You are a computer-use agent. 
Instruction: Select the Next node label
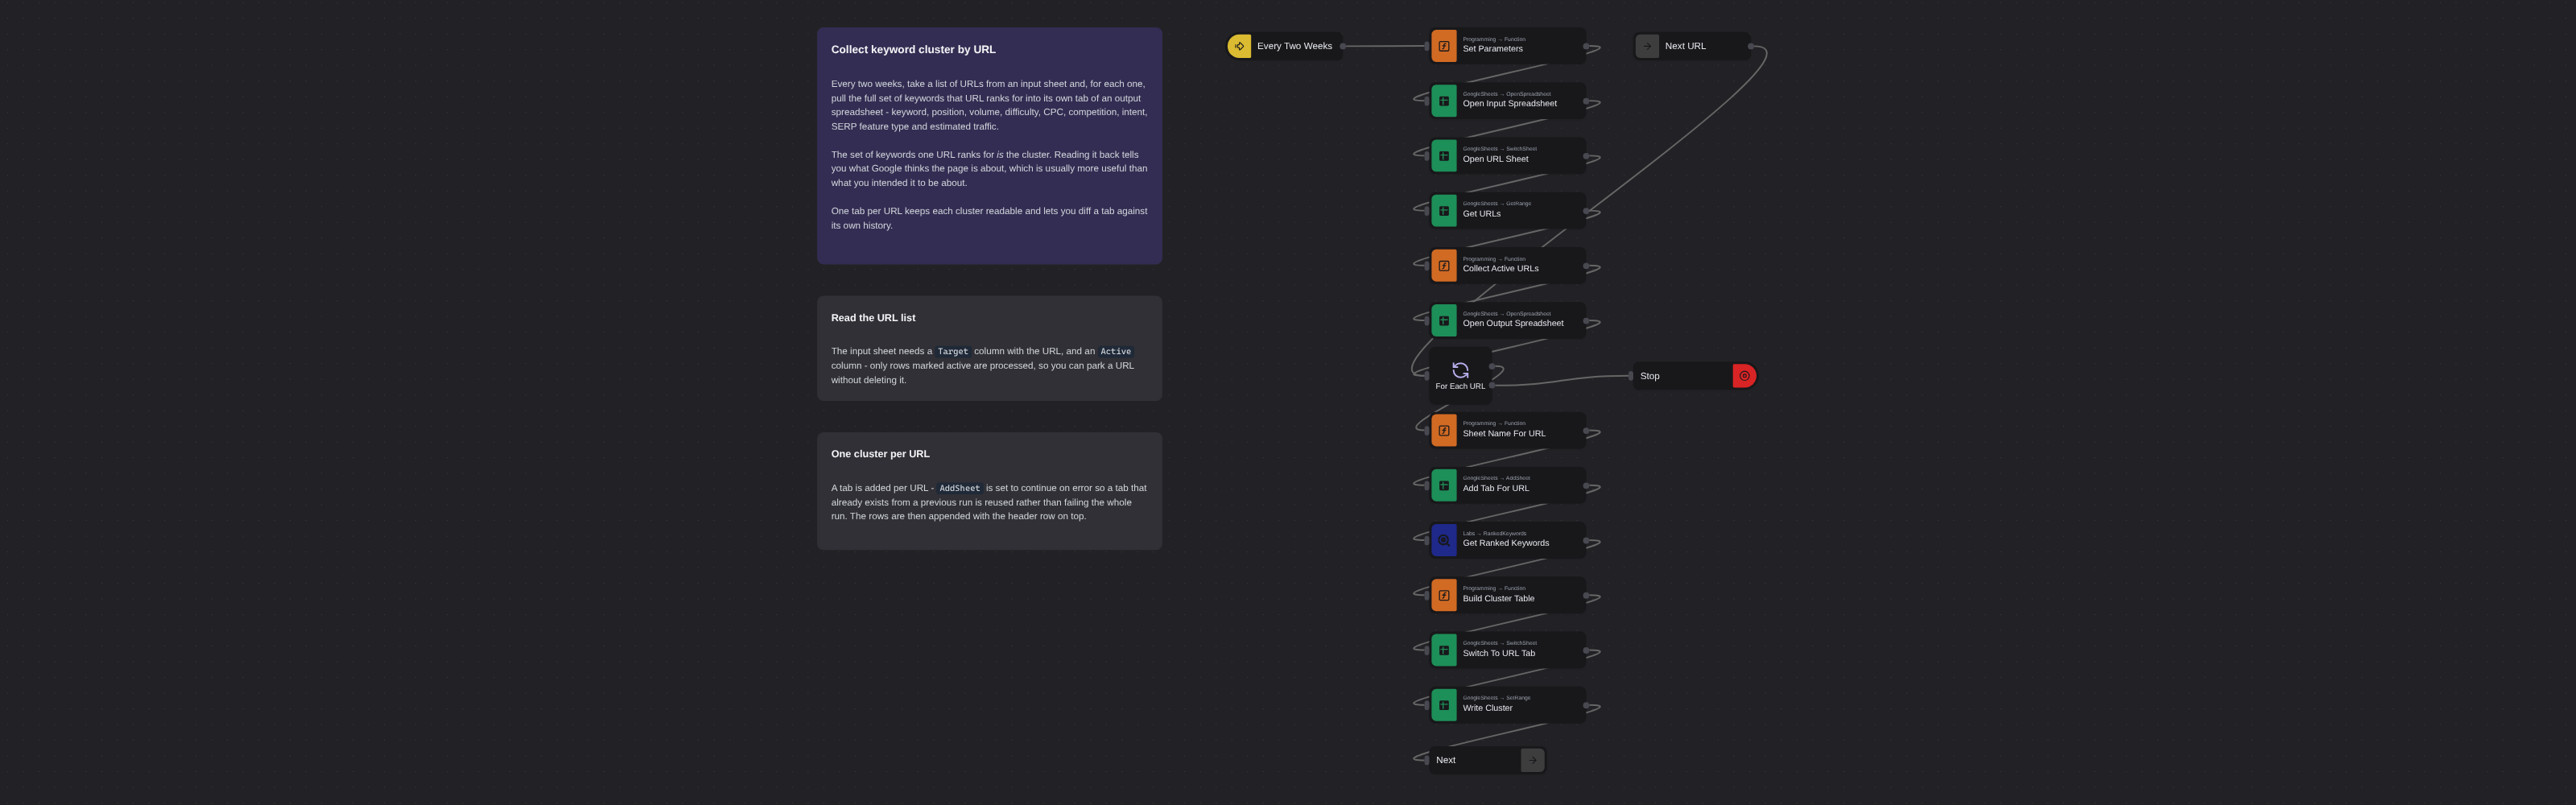pos(1445,760)
